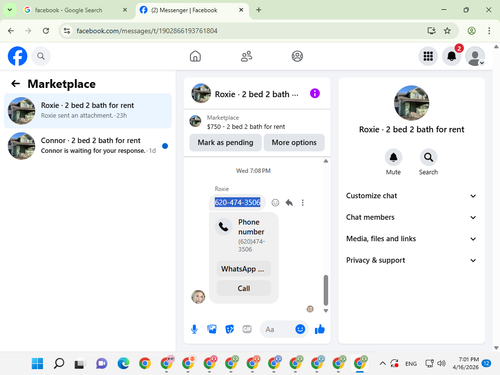The width and height of the screenshot is (500, 375).
Task: Click the chat scrollbar up arrow
Action: tap(326, 161)
